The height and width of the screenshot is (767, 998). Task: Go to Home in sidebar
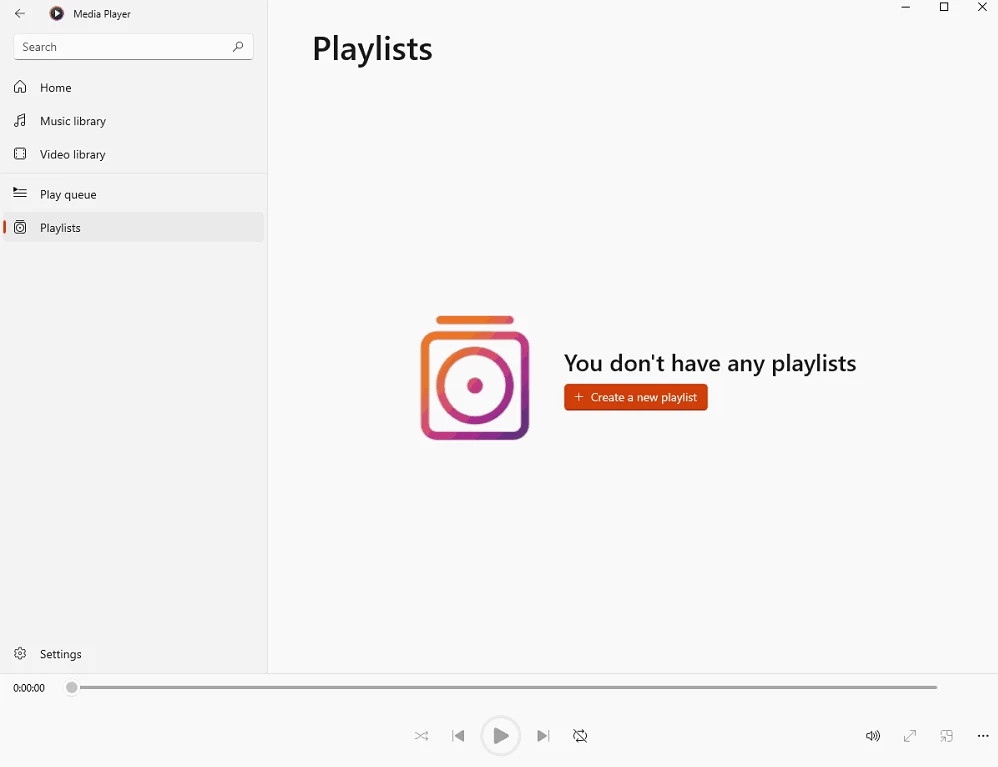point(56,88)
